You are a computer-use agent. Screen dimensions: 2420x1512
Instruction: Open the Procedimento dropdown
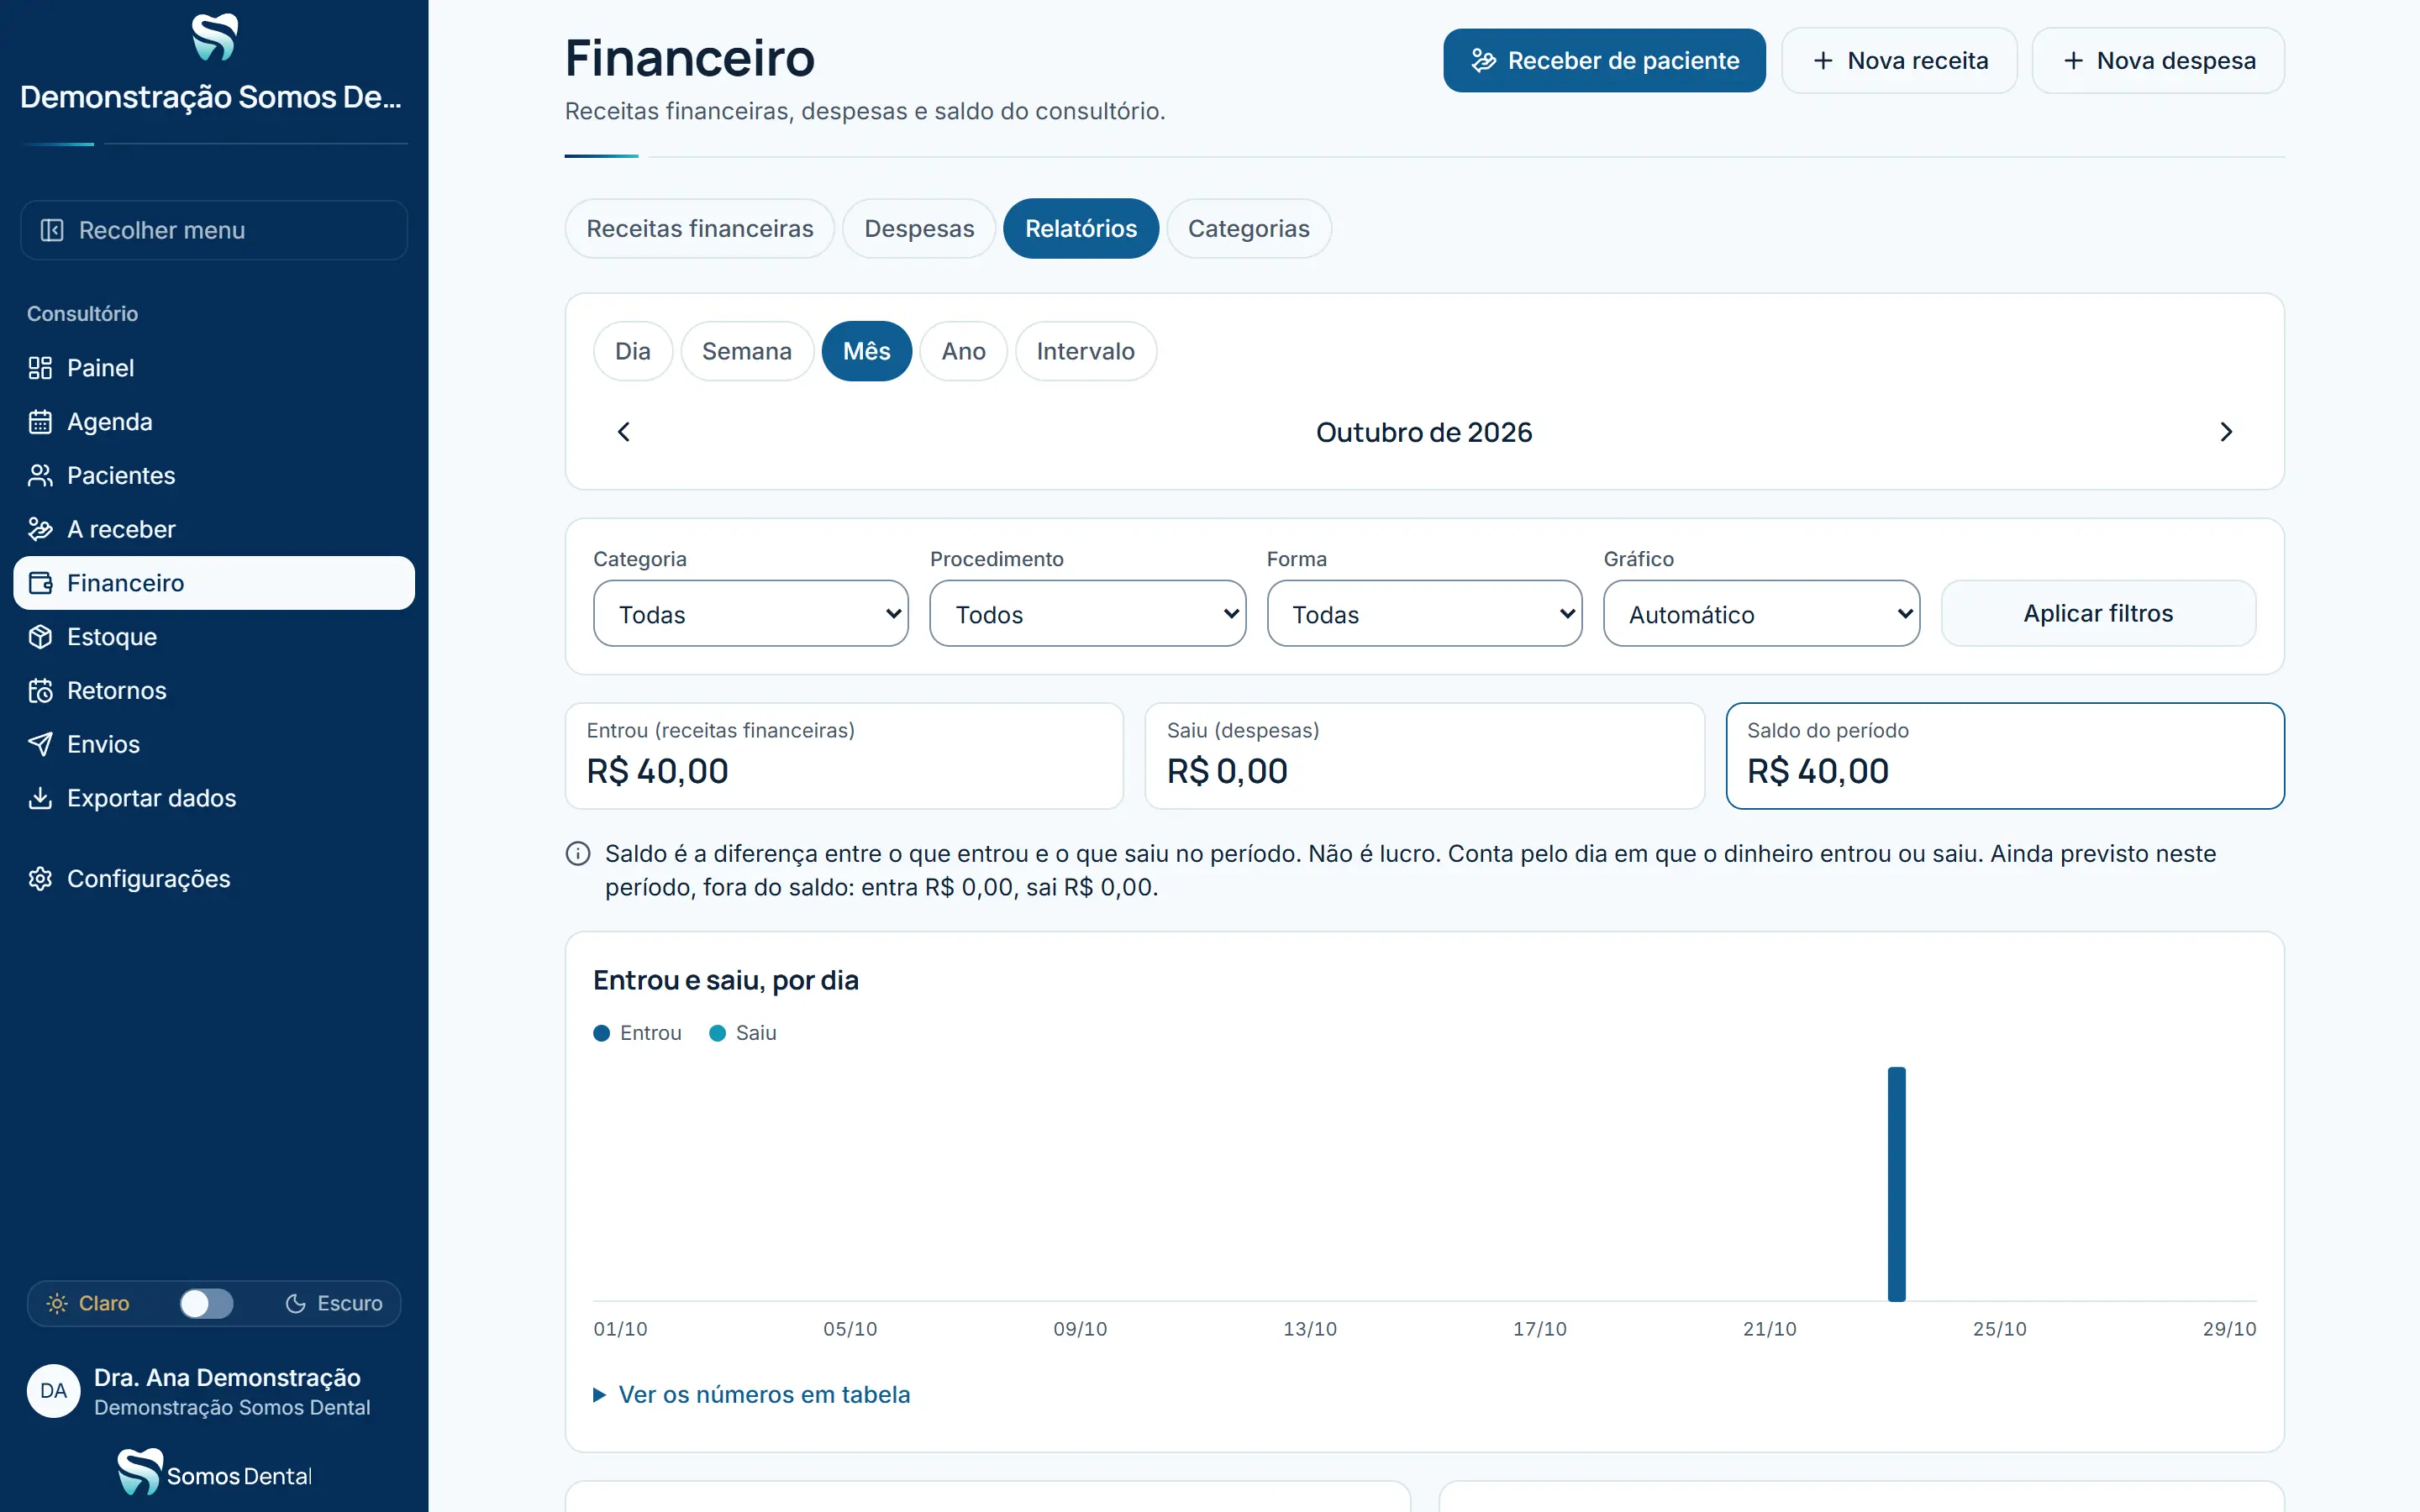pyautogui.click(x=1088, y=614)
